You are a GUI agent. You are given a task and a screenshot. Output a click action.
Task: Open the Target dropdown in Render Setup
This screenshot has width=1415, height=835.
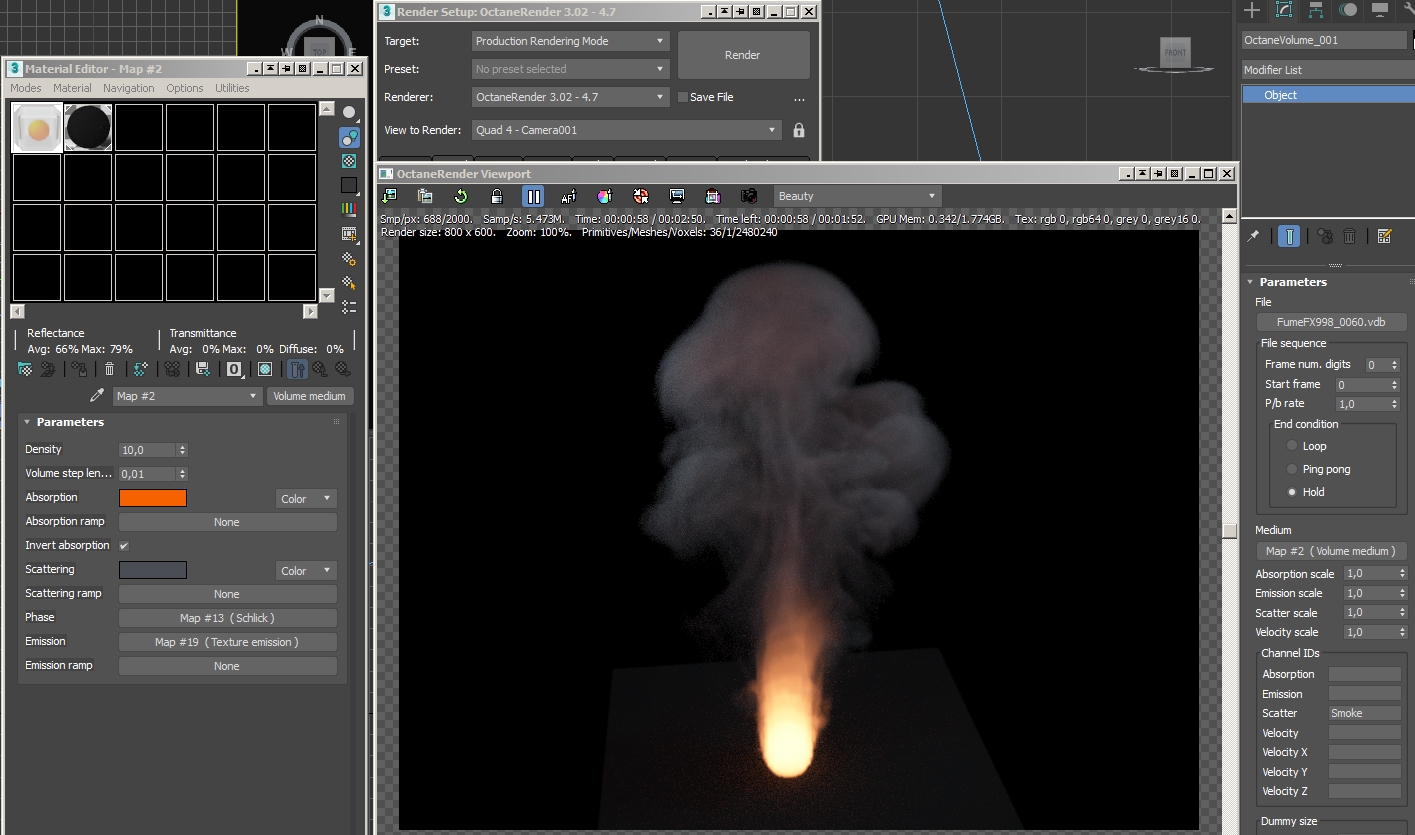coord(570,41)
